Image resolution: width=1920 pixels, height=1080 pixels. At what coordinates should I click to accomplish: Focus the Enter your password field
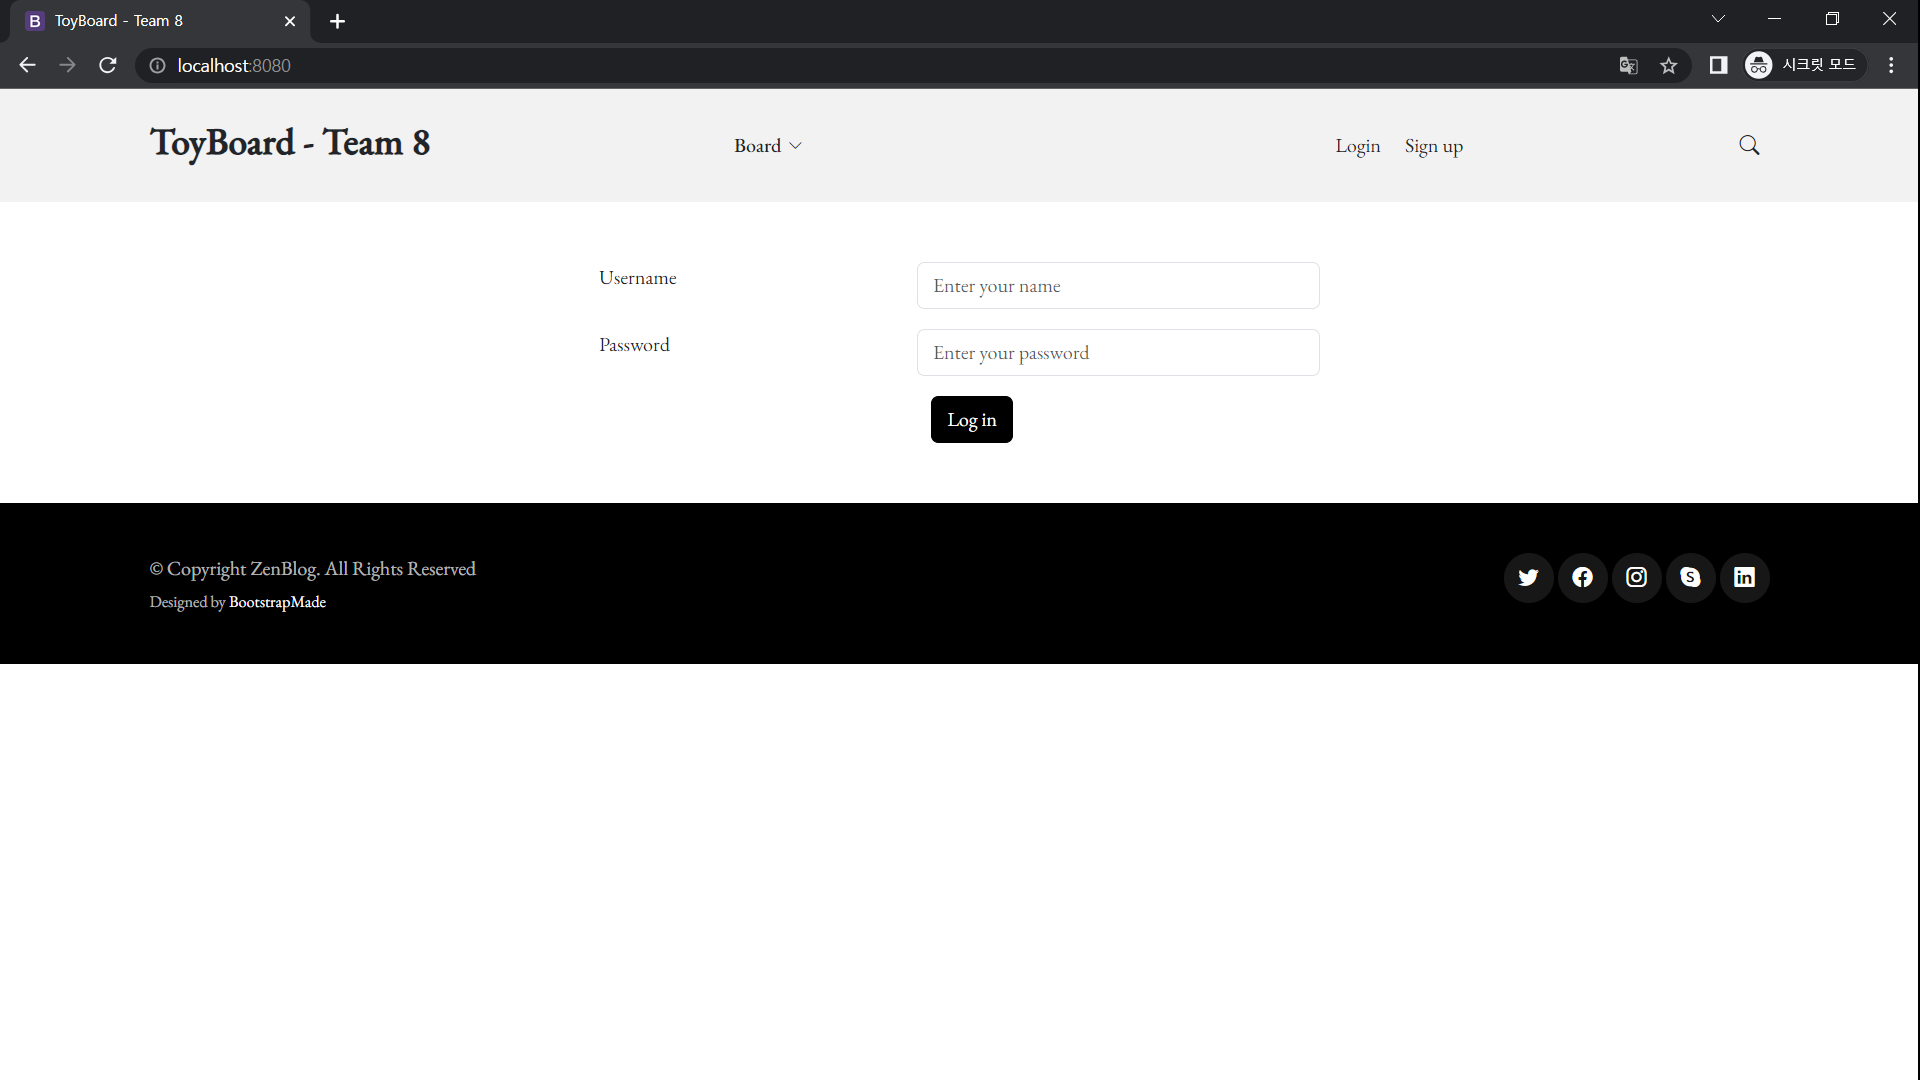click(1117, 353)
